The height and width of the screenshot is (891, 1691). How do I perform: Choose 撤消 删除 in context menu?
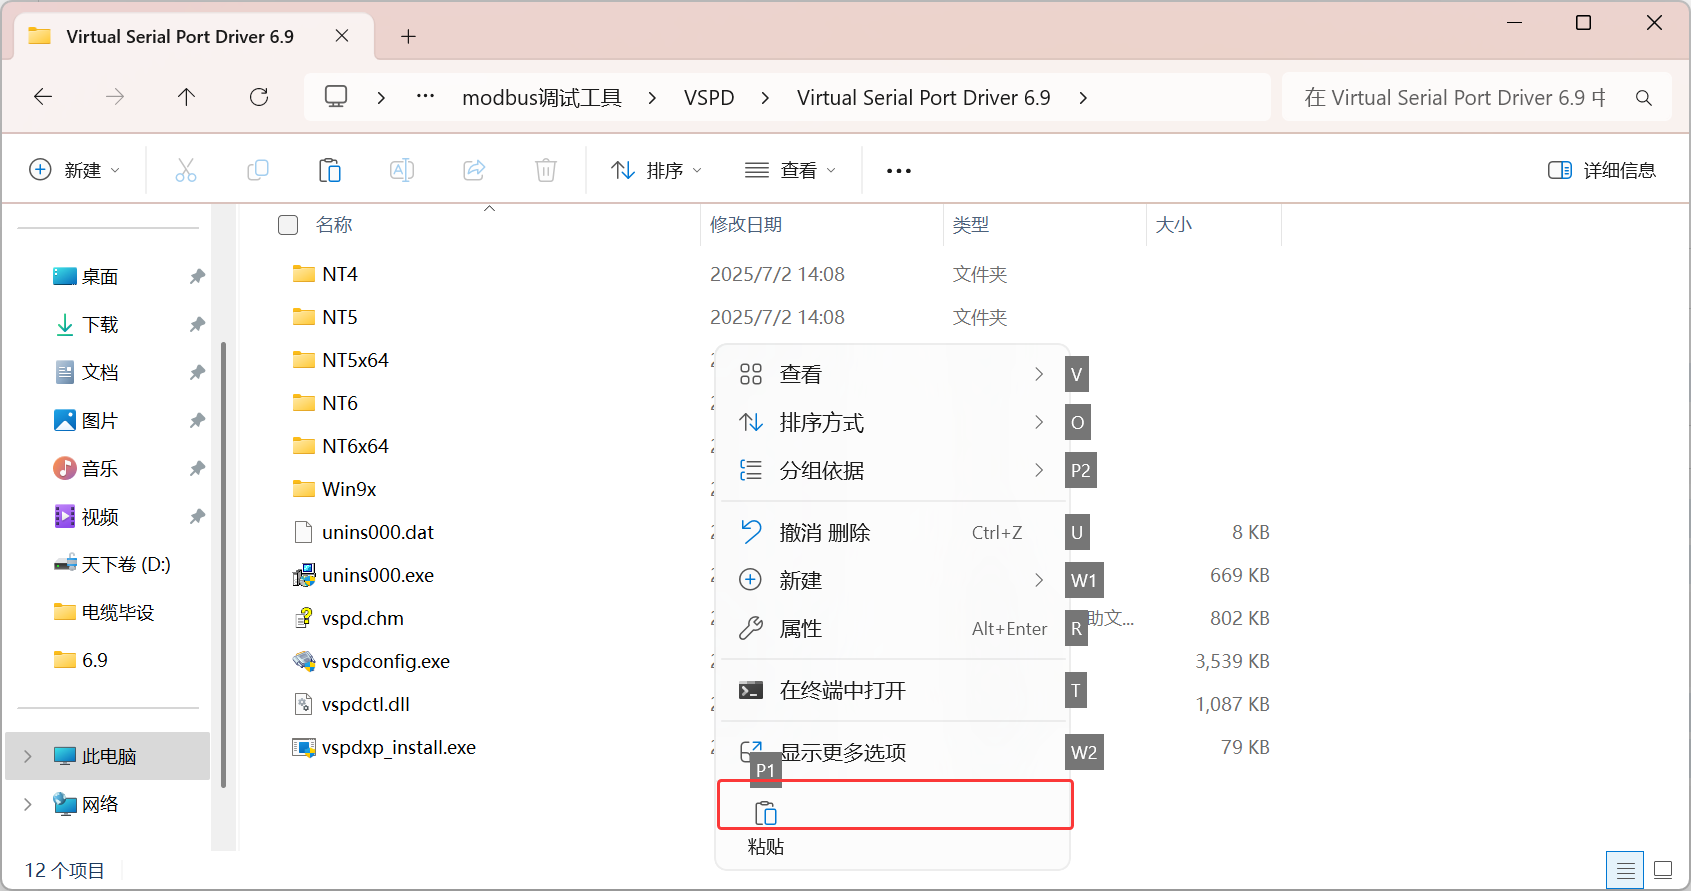point(894,532)
